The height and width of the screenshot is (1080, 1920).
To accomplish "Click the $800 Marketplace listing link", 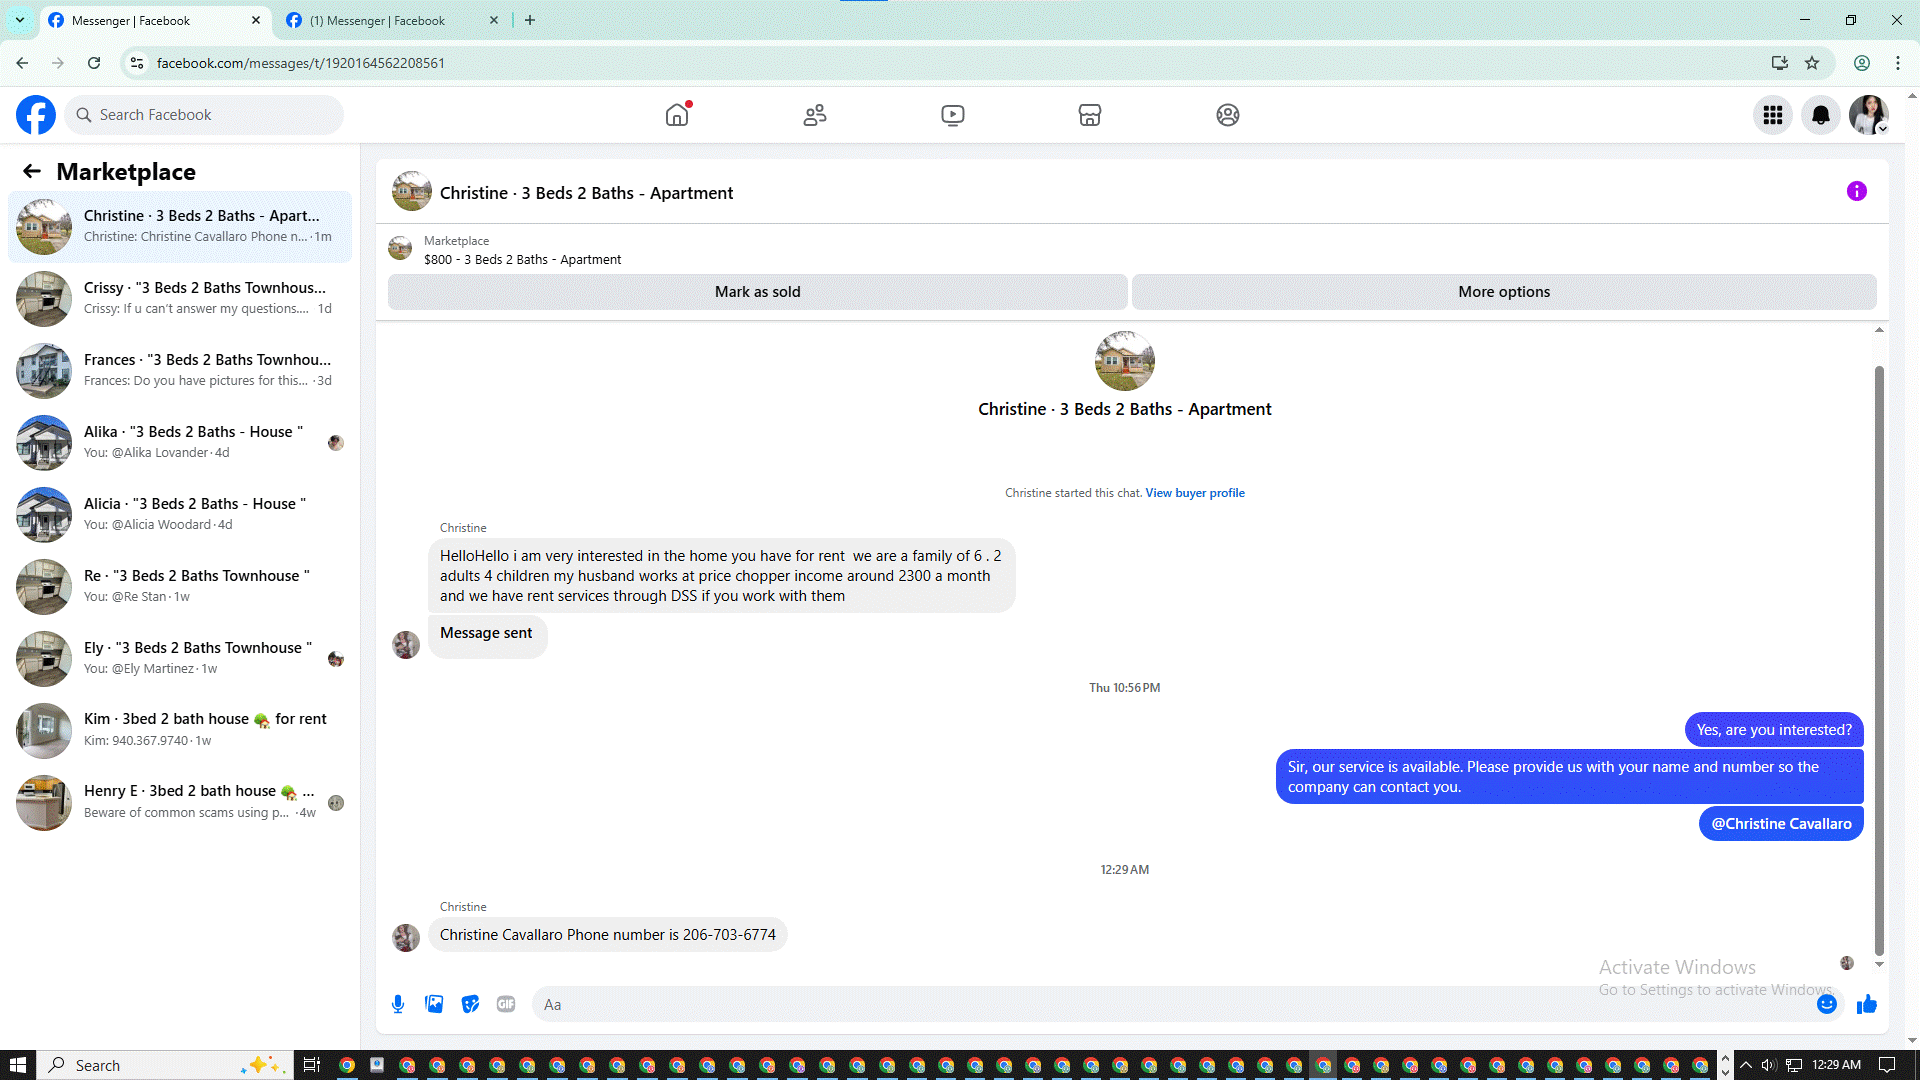I will [x=522, y=260].
